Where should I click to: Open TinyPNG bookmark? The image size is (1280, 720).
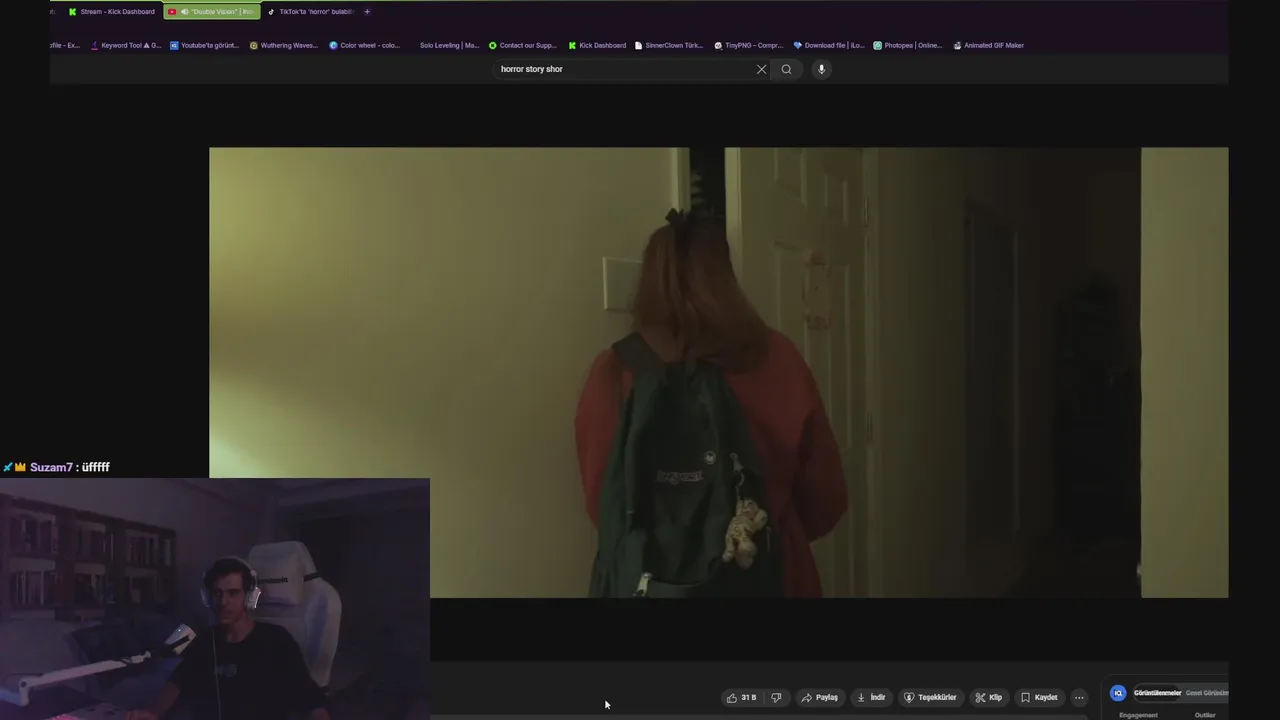tap(749, 45)
